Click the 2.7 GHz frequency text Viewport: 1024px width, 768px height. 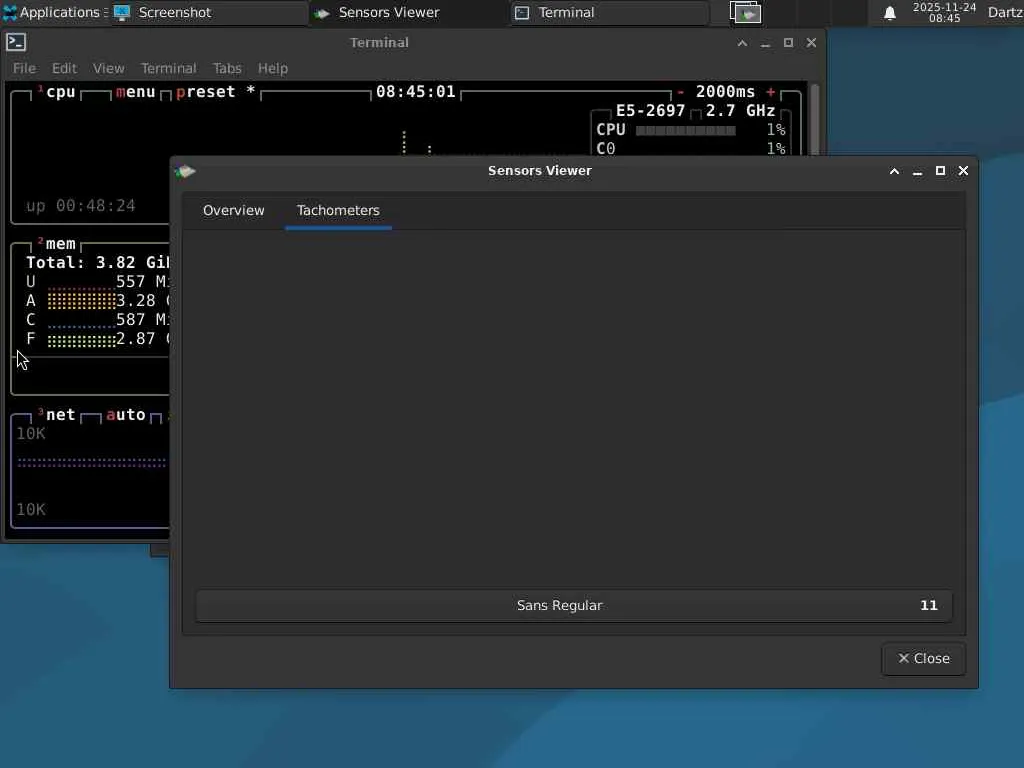(741, 110)
